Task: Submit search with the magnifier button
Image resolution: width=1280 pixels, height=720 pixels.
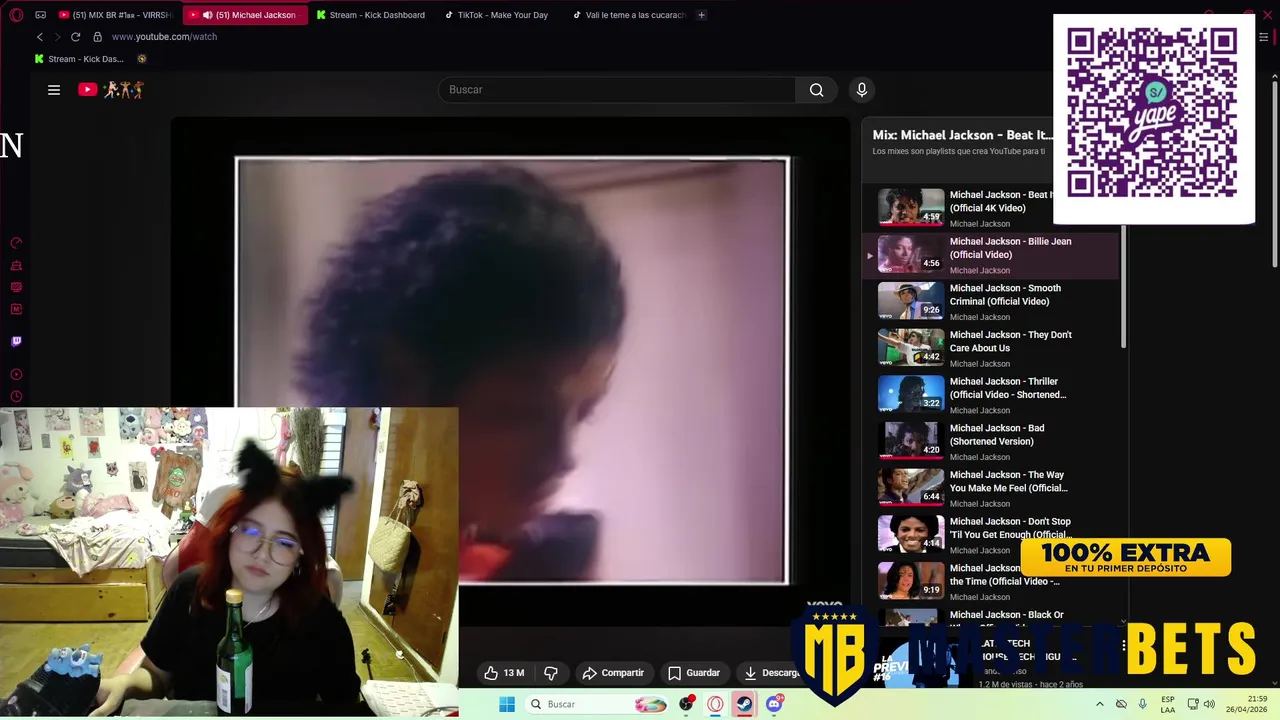Action: [x=817, y=90]
